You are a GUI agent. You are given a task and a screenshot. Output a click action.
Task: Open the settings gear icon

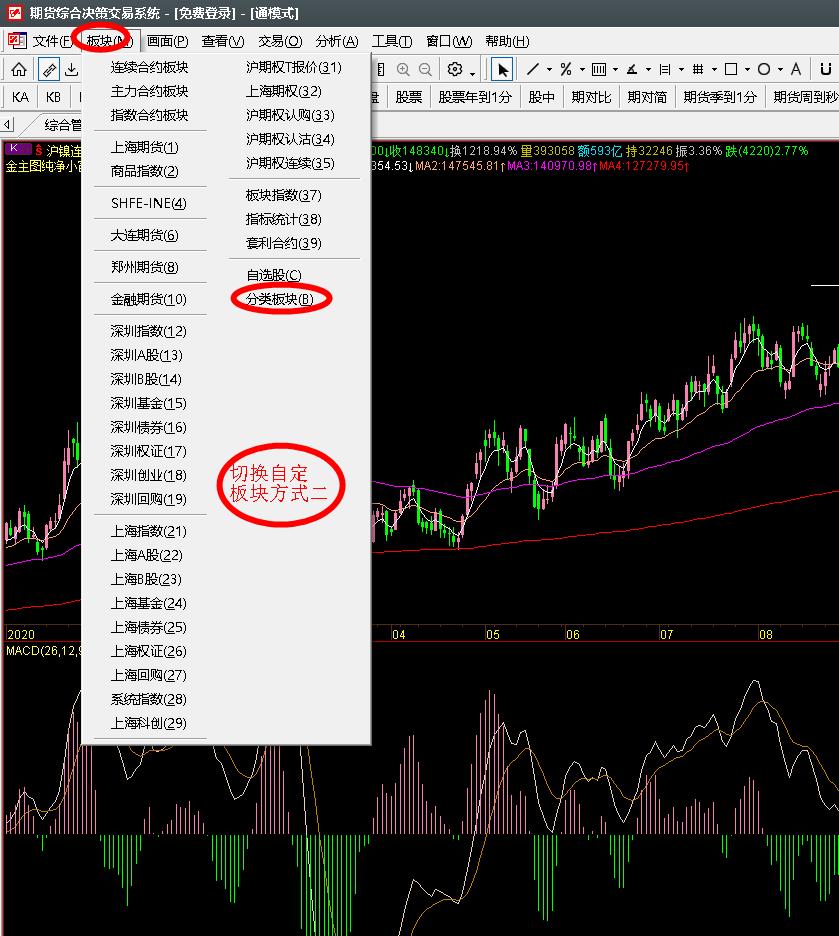coord(455,70)
